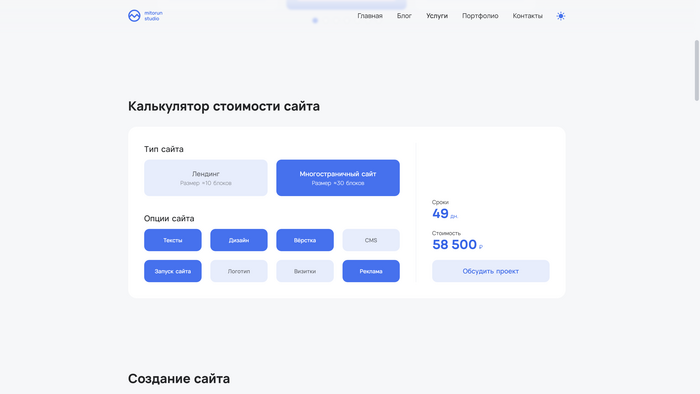Screen dimensions: 700x394
Task: Go to the Блог page
Action: 404,16
